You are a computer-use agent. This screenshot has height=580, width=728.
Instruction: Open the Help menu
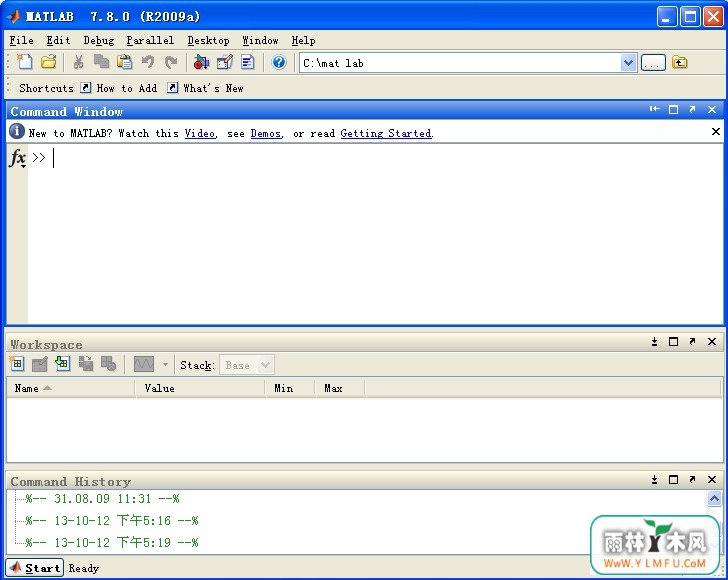point(303,41)
